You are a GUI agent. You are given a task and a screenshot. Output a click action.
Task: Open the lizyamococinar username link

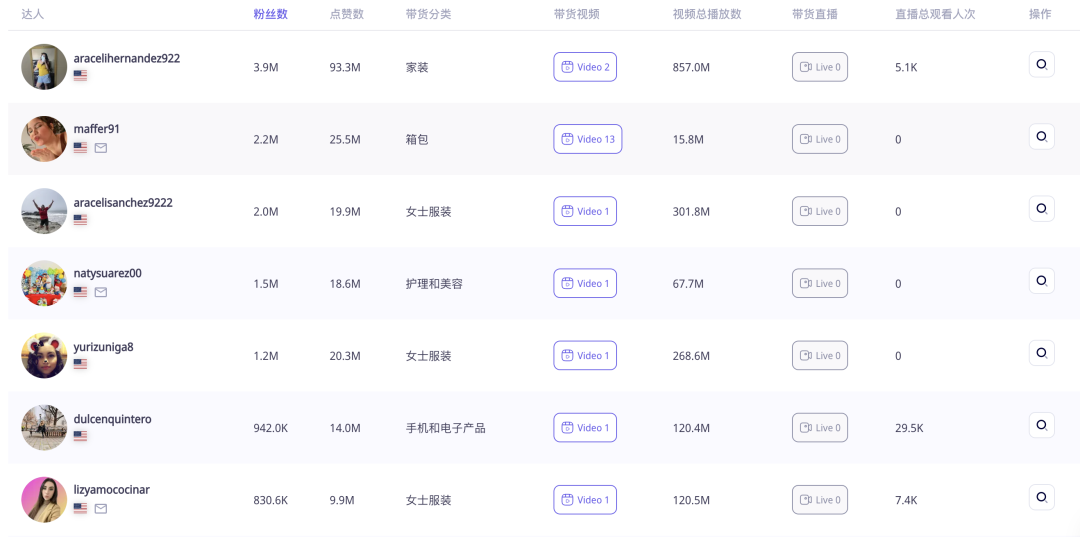112,490
